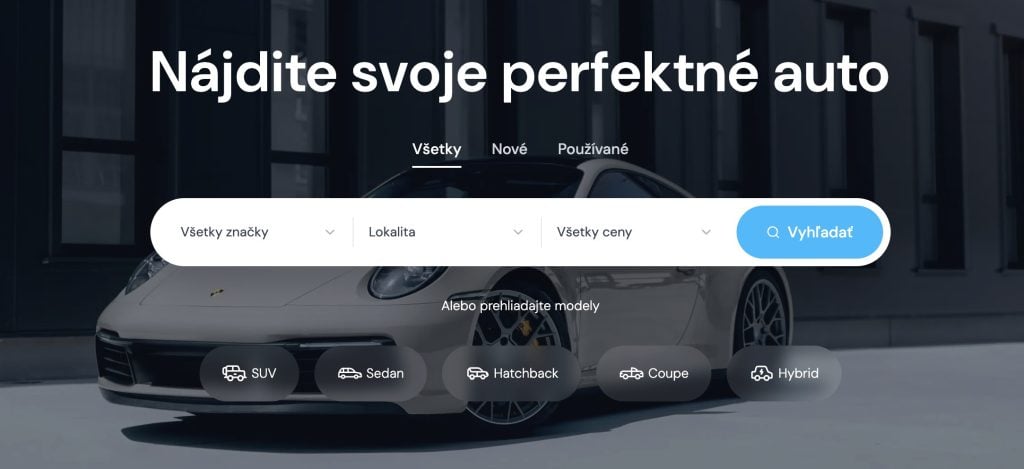The height and width of the screenshot is (469, 1024).
Task: Expand chevron next to Lokalita
Action: pos(518,233)
